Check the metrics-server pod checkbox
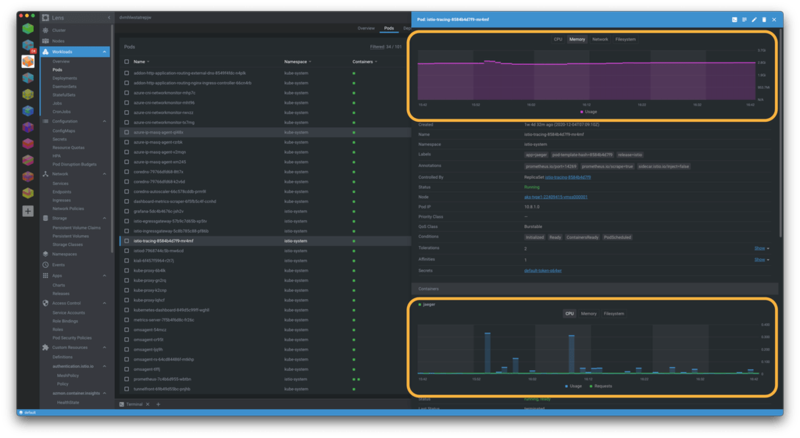This screenshot has height=438, width=800. 127,320
